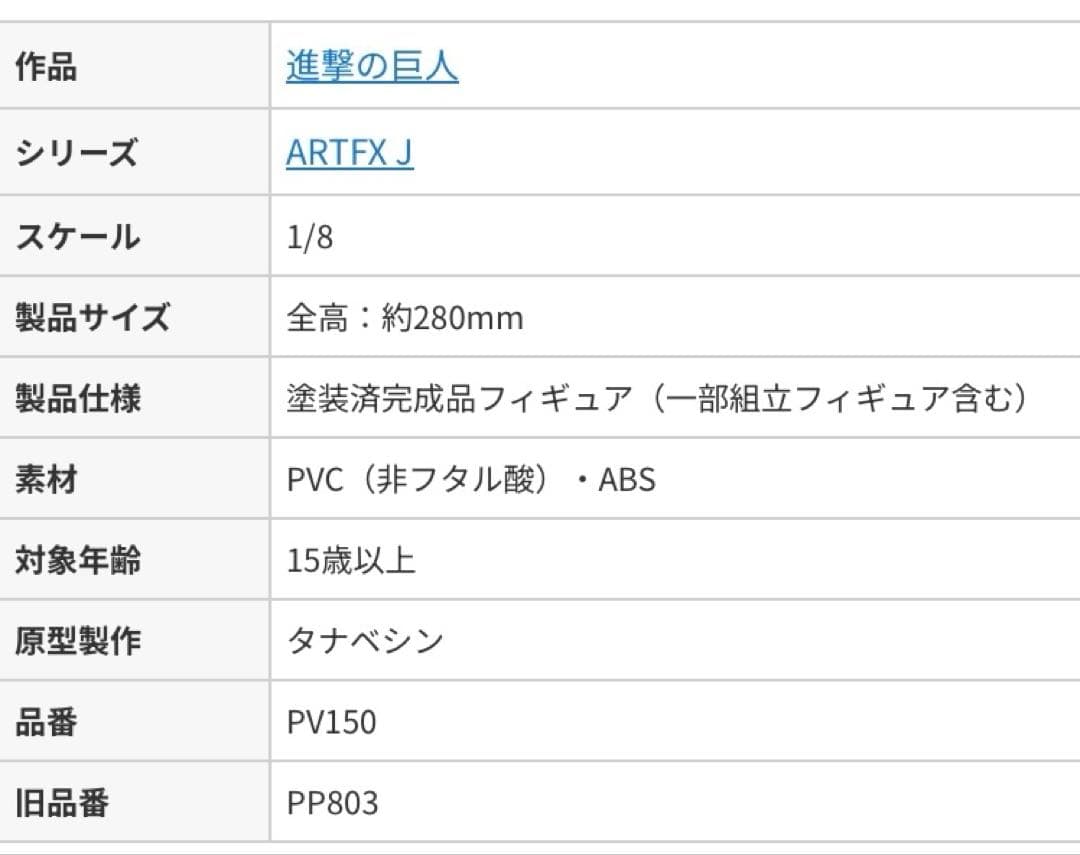
Task: Select the 塗装済完成品フィギュア specification text
Action: (x=657, y=399)
